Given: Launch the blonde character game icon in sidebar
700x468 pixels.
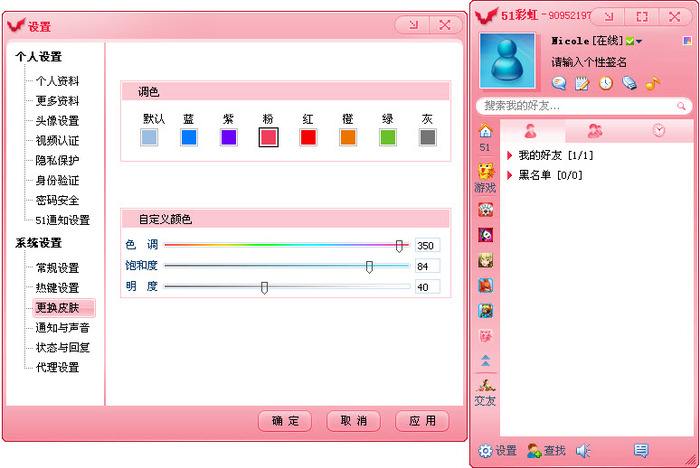Looking at the screenshot, I should point(486,260).
